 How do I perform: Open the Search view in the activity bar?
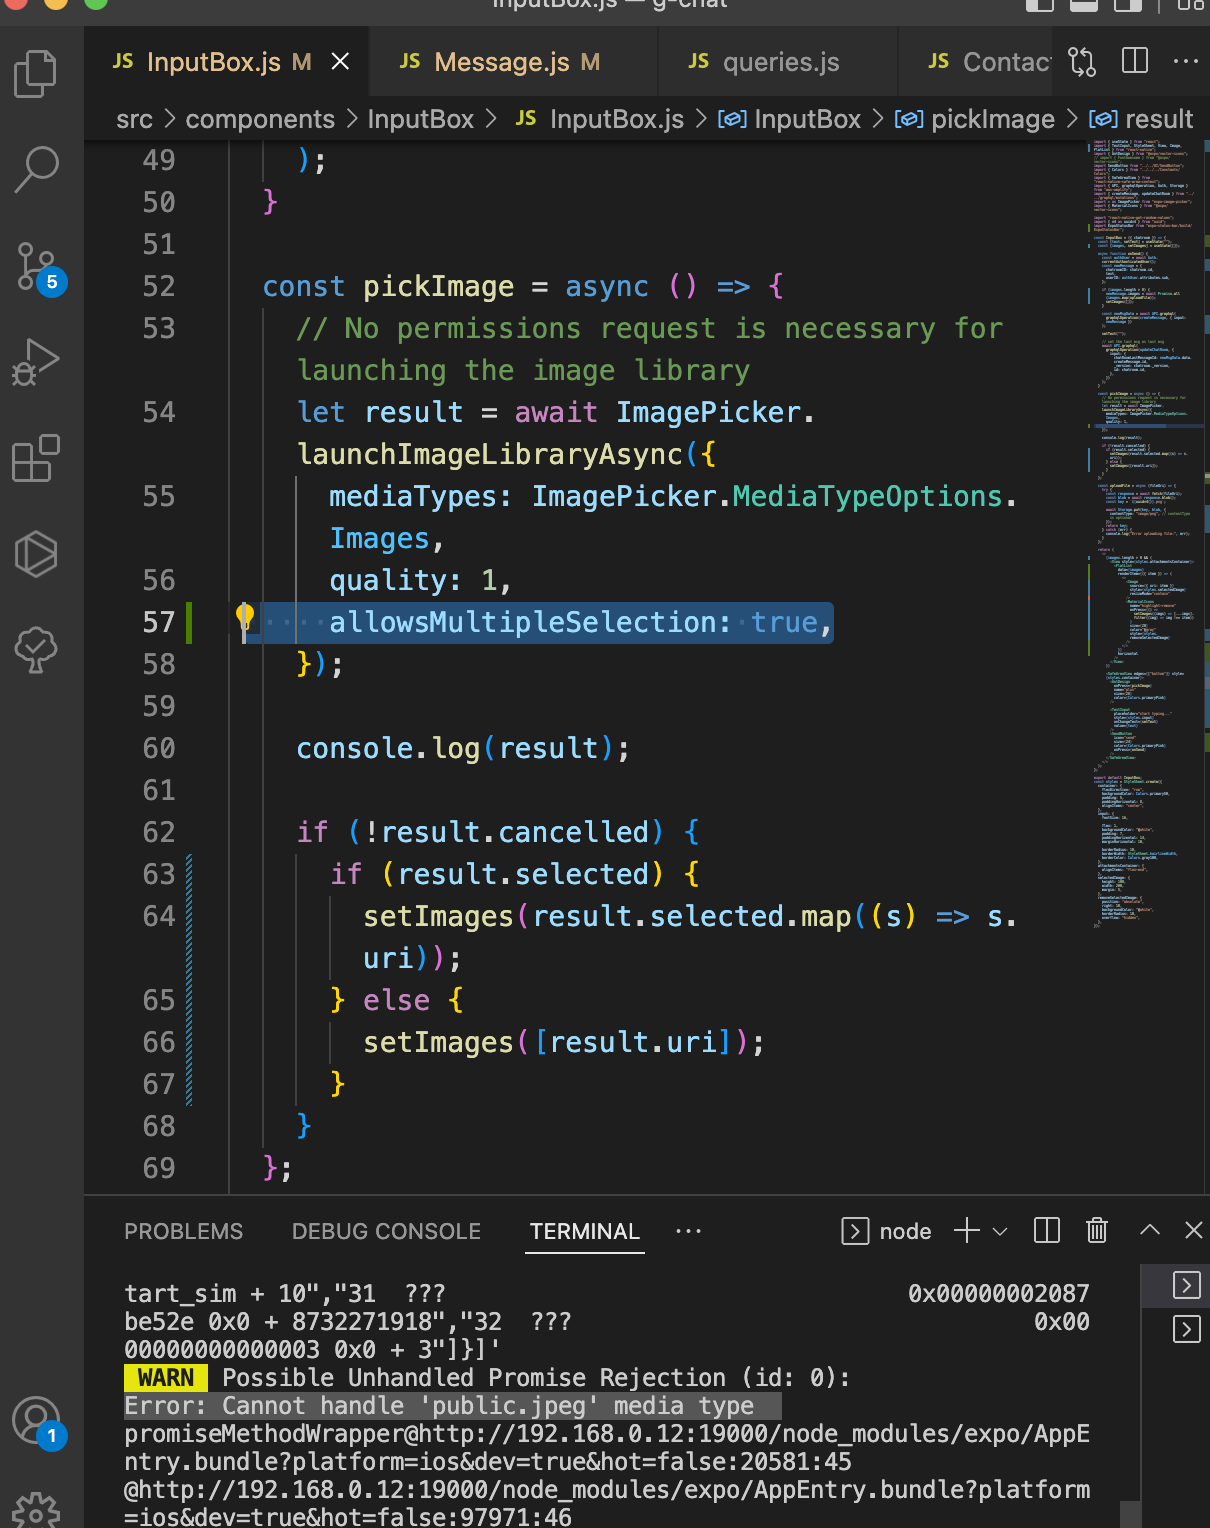coord(36,169)
